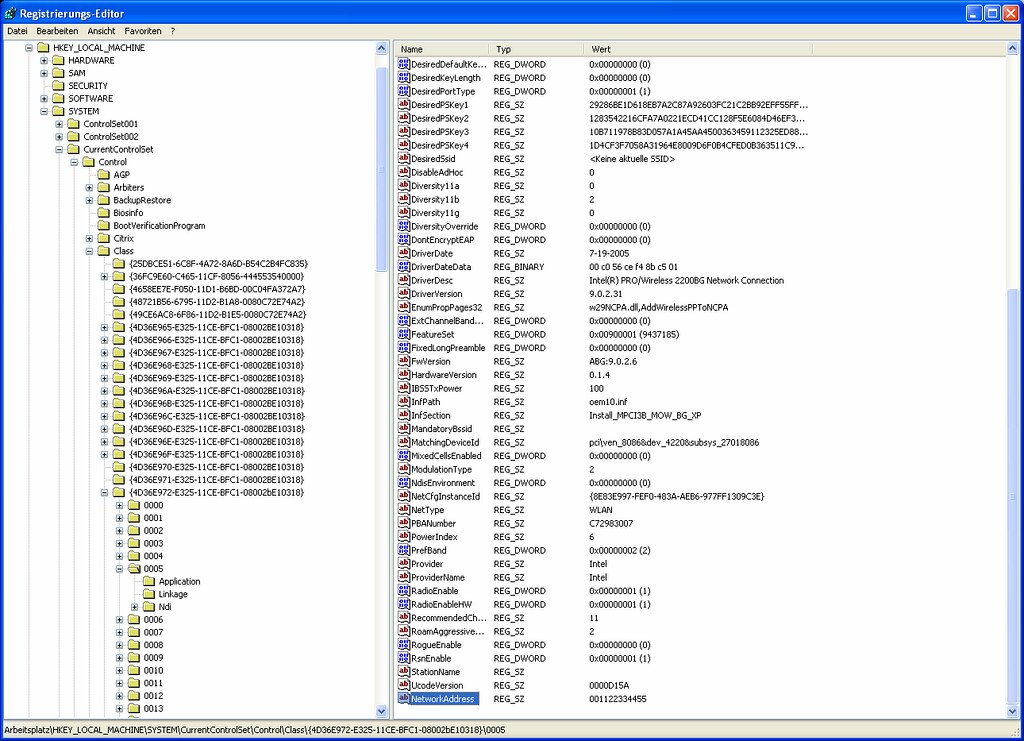
Task: Select the StationName value name
Action: (x=435, y=672)
